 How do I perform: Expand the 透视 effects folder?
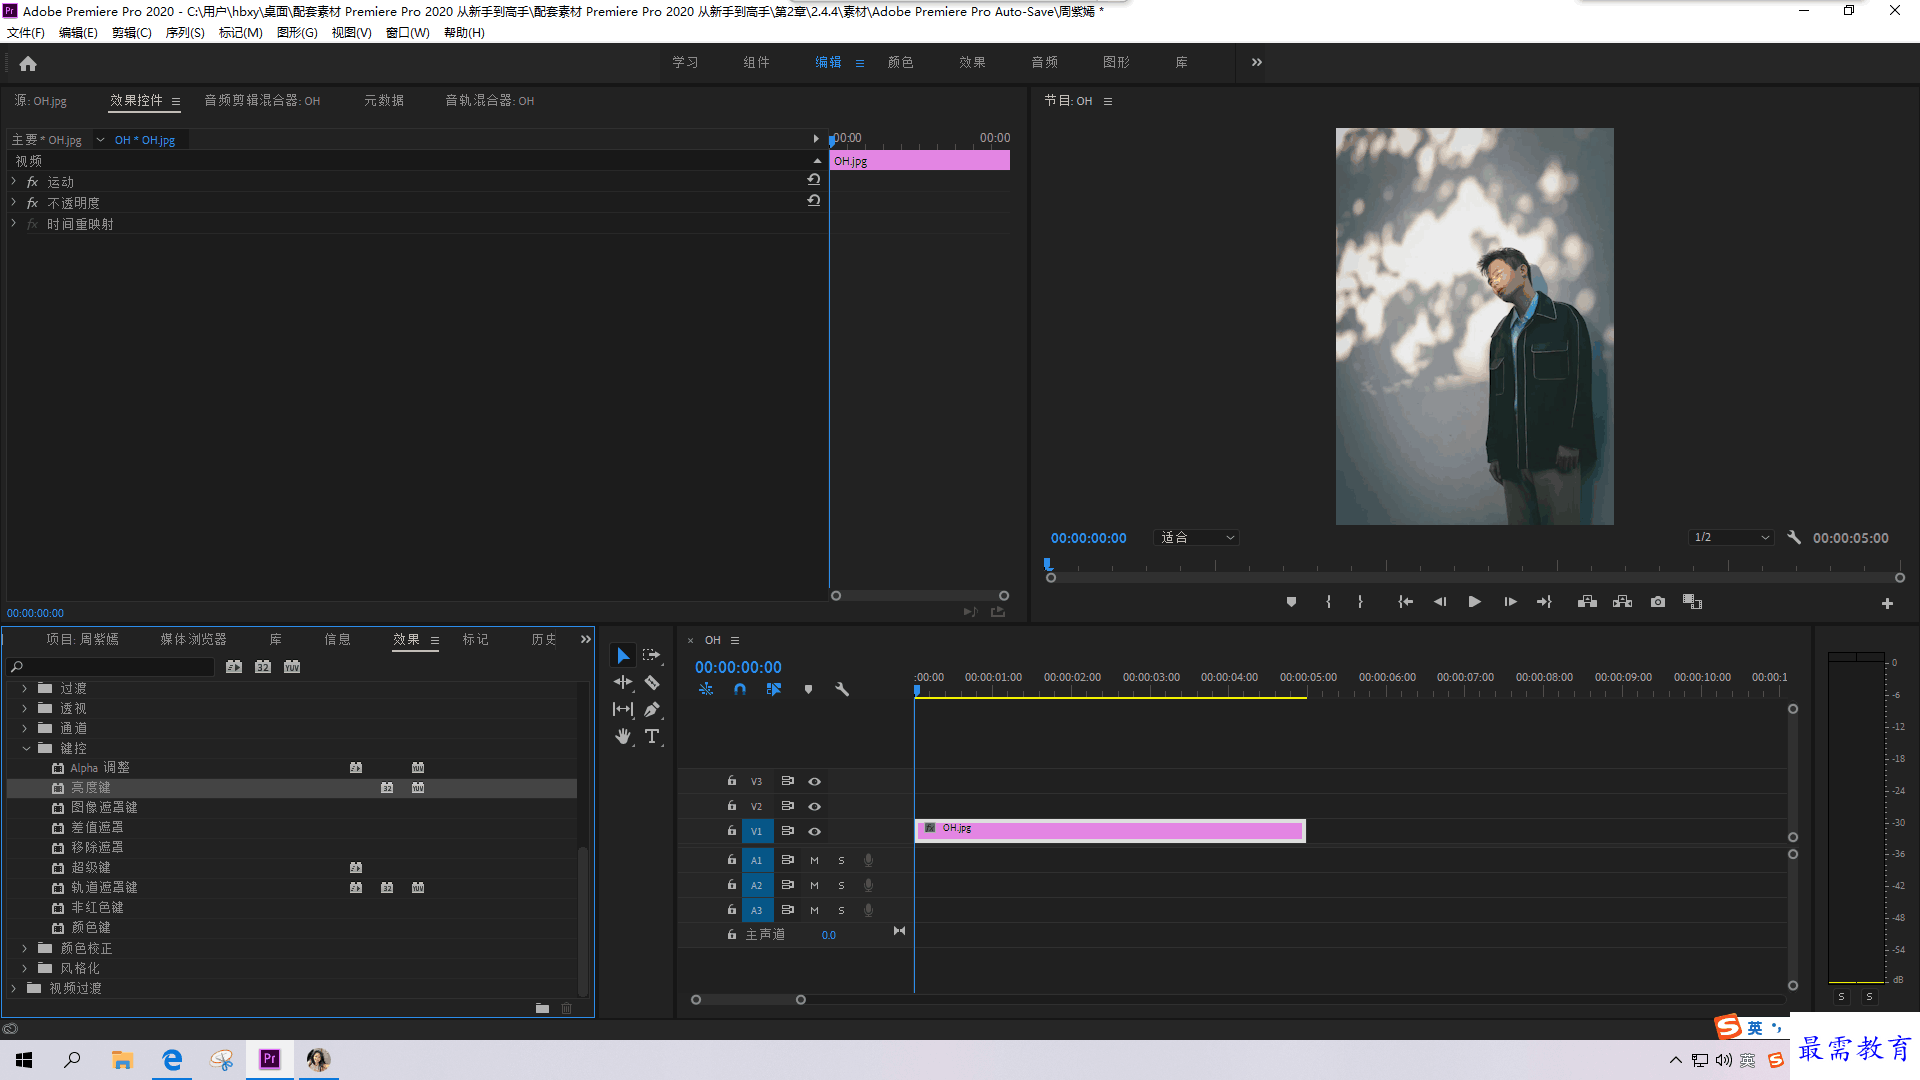25,709
